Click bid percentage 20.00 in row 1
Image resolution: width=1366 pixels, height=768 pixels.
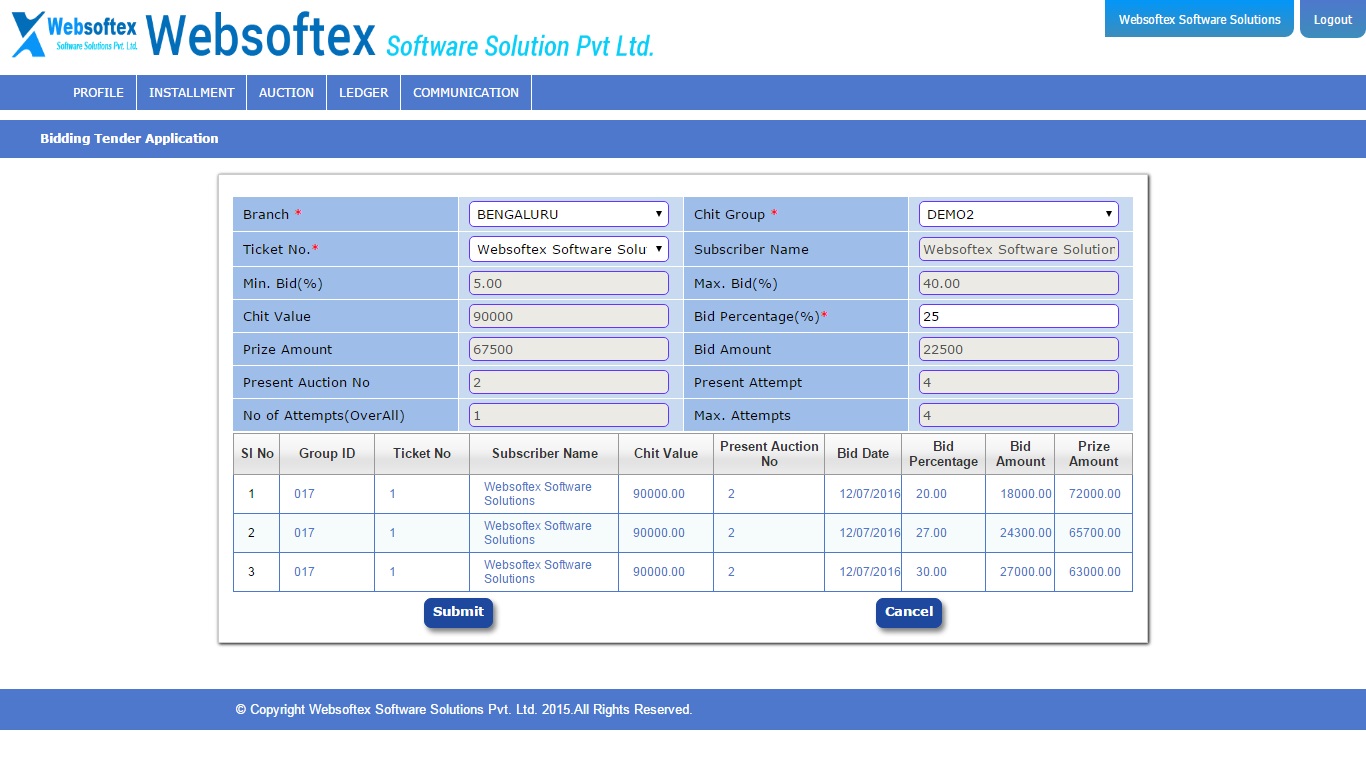pyautogui.click(x=931, y=494)
